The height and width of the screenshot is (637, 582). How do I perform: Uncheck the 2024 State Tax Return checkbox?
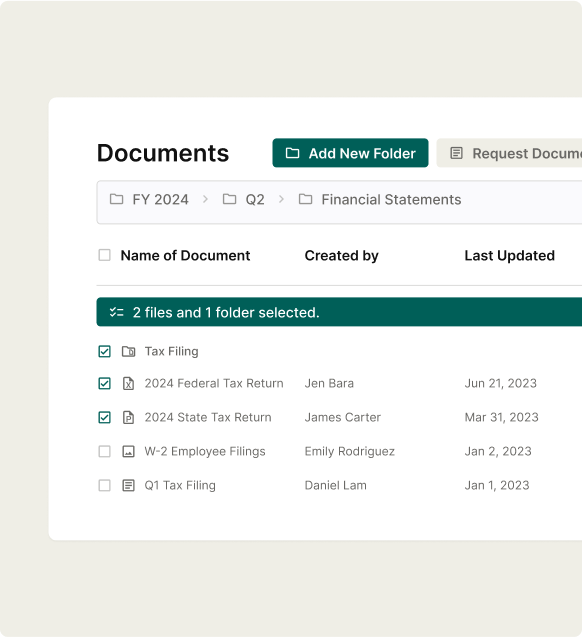click(104, 417)
